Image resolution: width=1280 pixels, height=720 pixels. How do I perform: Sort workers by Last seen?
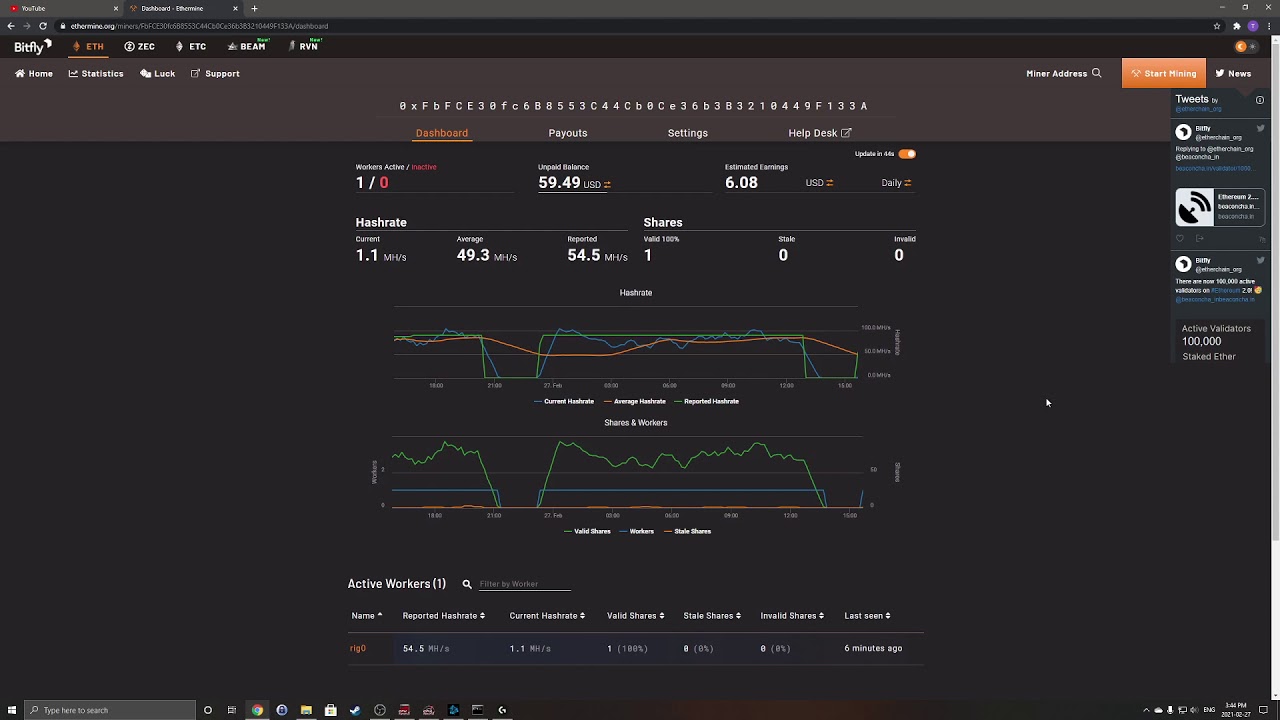point(867,616)
